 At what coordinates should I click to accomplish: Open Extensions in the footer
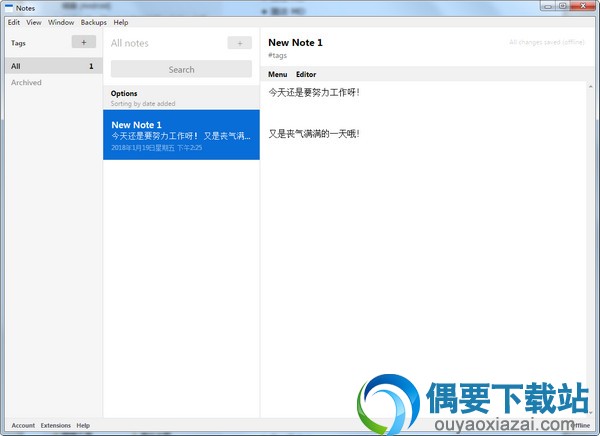tap(55, 425)
